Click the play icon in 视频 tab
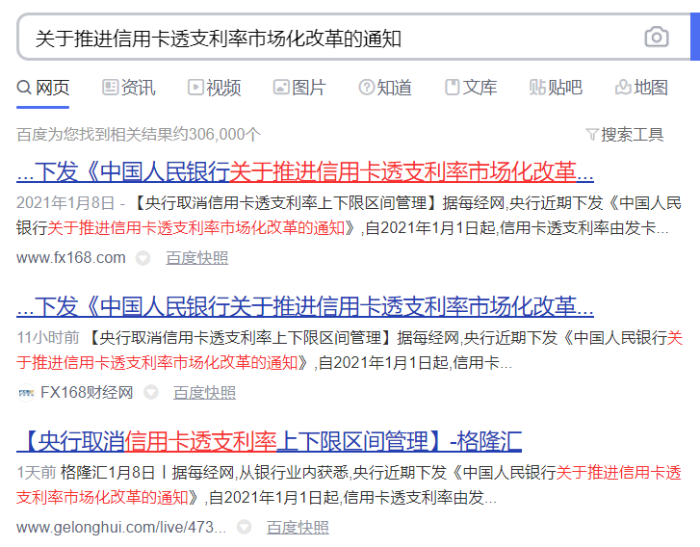 coord(196,87)
